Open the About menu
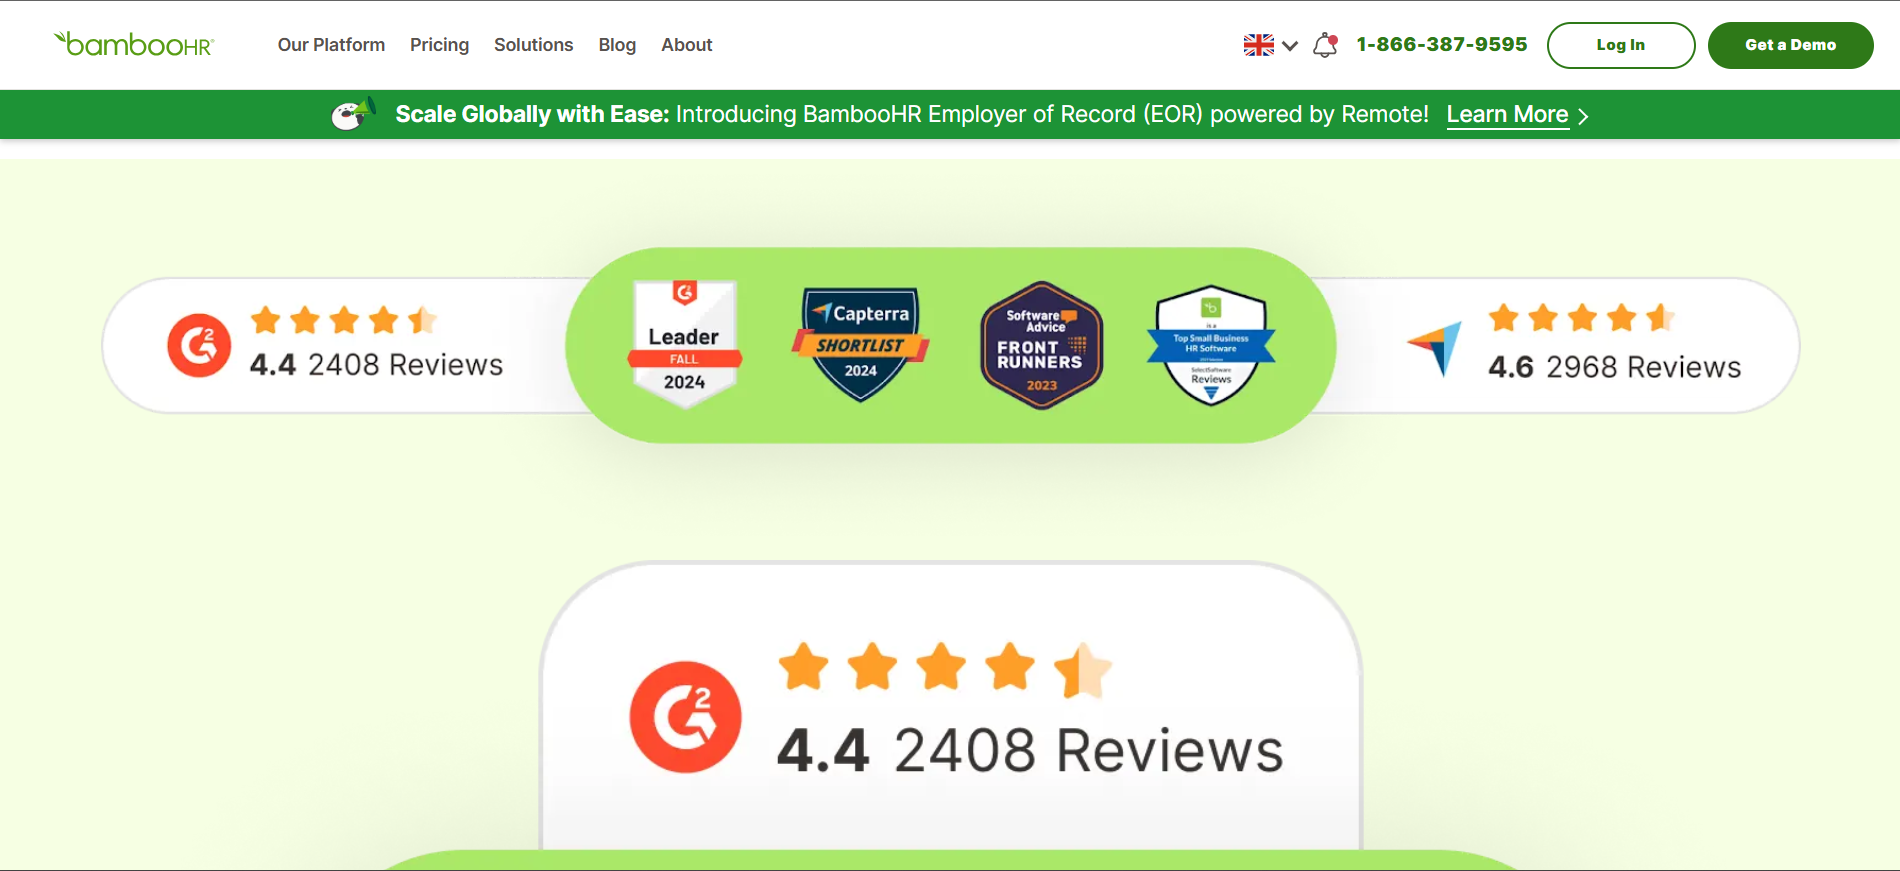 [687, 45]
